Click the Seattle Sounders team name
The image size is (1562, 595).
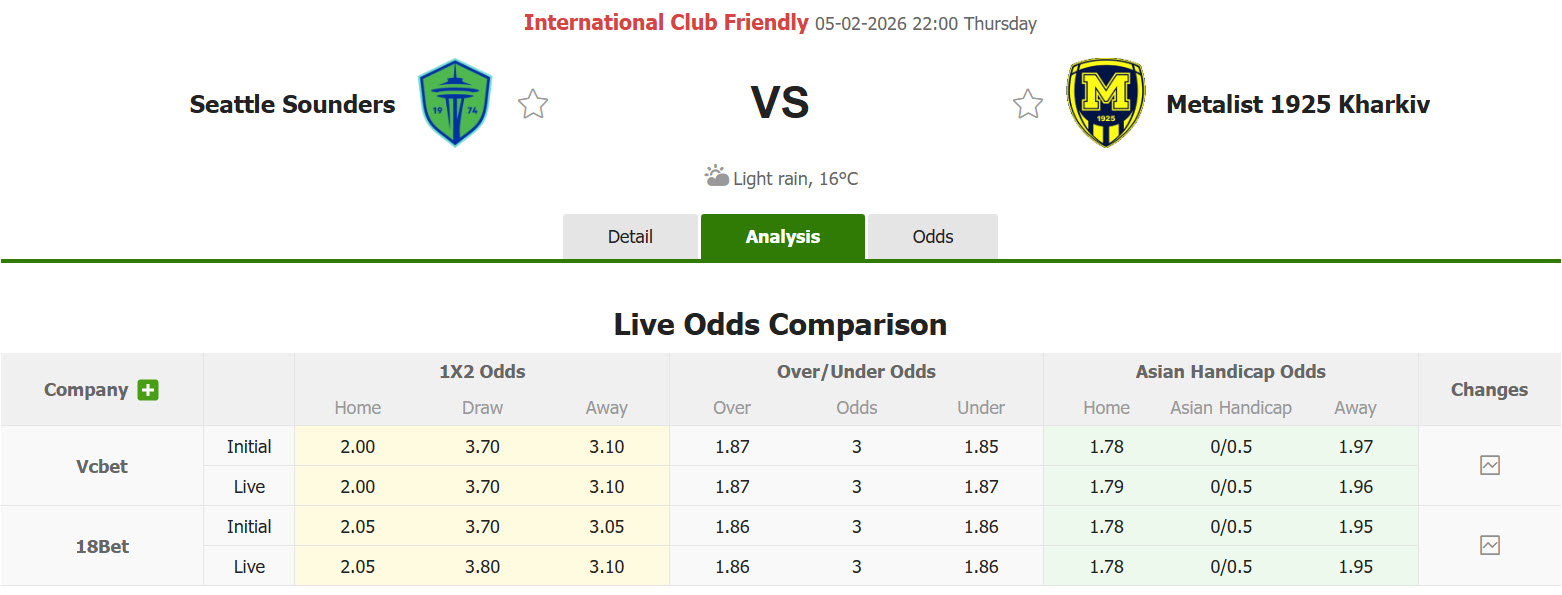[x=292, y=104]
